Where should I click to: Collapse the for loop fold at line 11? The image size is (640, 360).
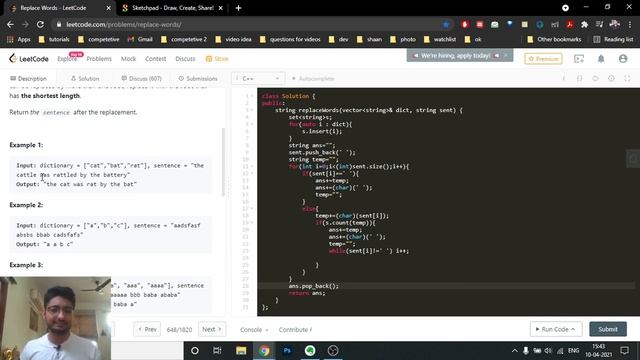[x=252, y=167]
